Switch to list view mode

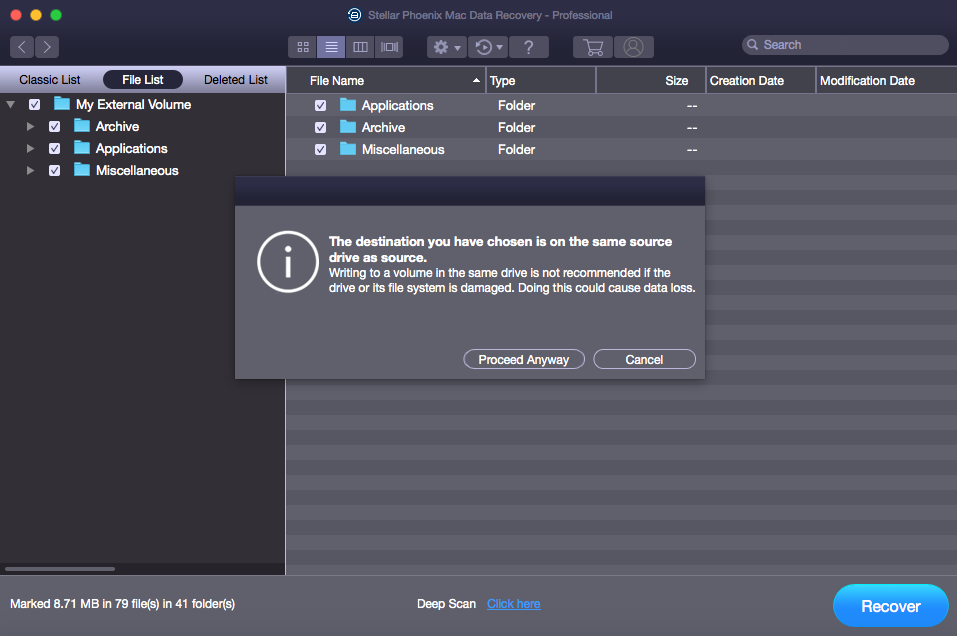[331, 47]
